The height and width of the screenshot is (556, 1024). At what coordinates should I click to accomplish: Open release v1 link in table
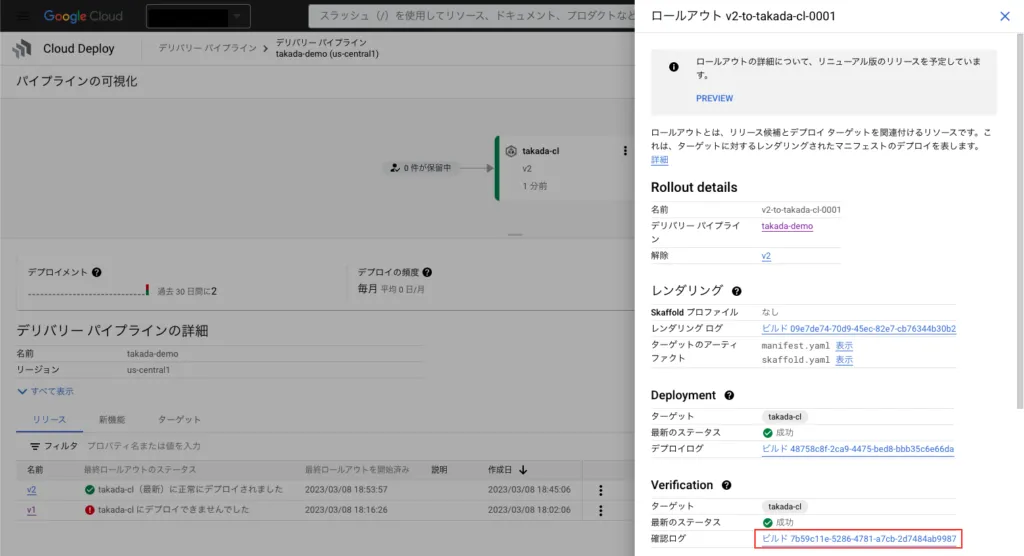[x=31, y=510]
